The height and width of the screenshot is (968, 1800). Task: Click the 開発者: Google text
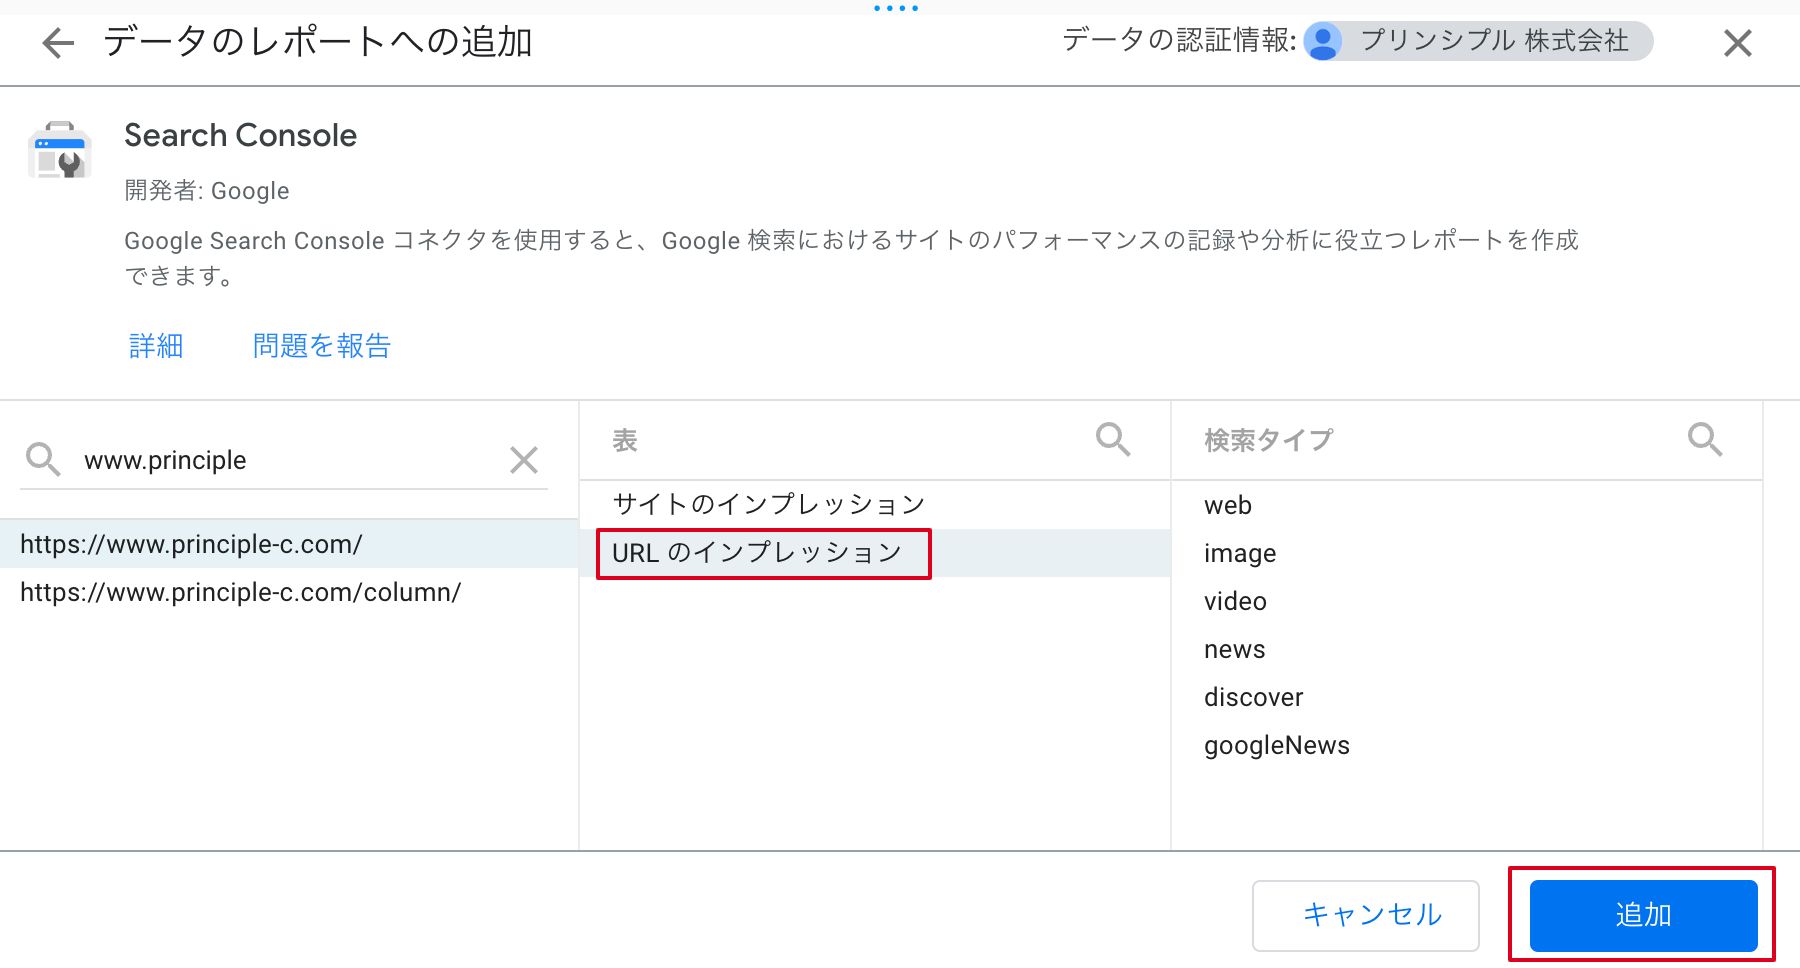pyautogui.click(x=207, y=191)
